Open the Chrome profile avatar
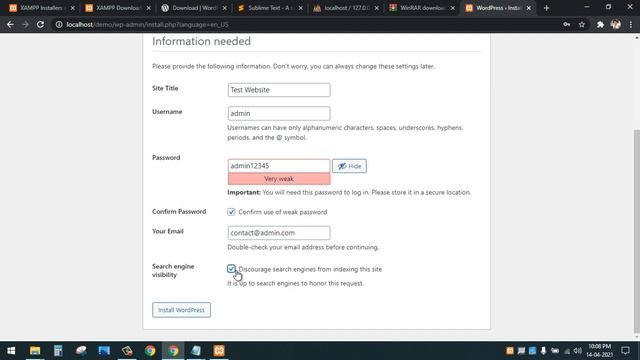This screenshot has height=360, width=640. 616,24
